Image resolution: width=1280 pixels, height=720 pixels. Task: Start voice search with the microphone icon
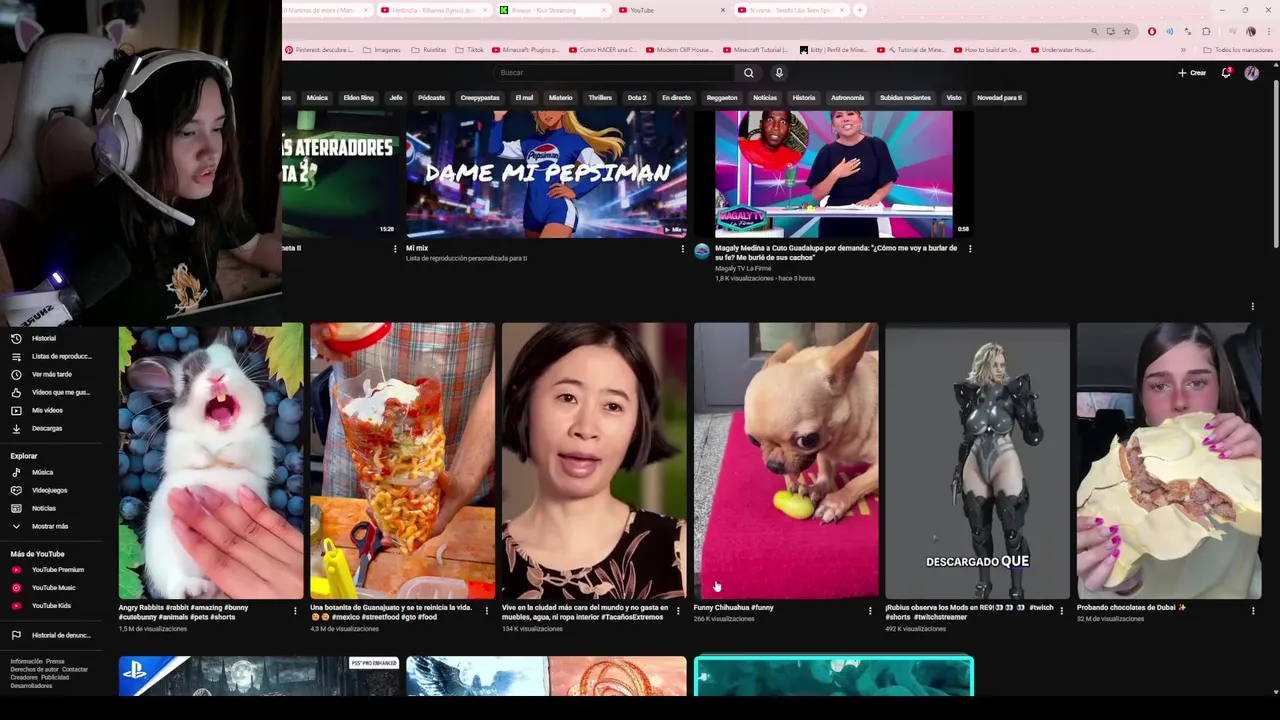779,72
